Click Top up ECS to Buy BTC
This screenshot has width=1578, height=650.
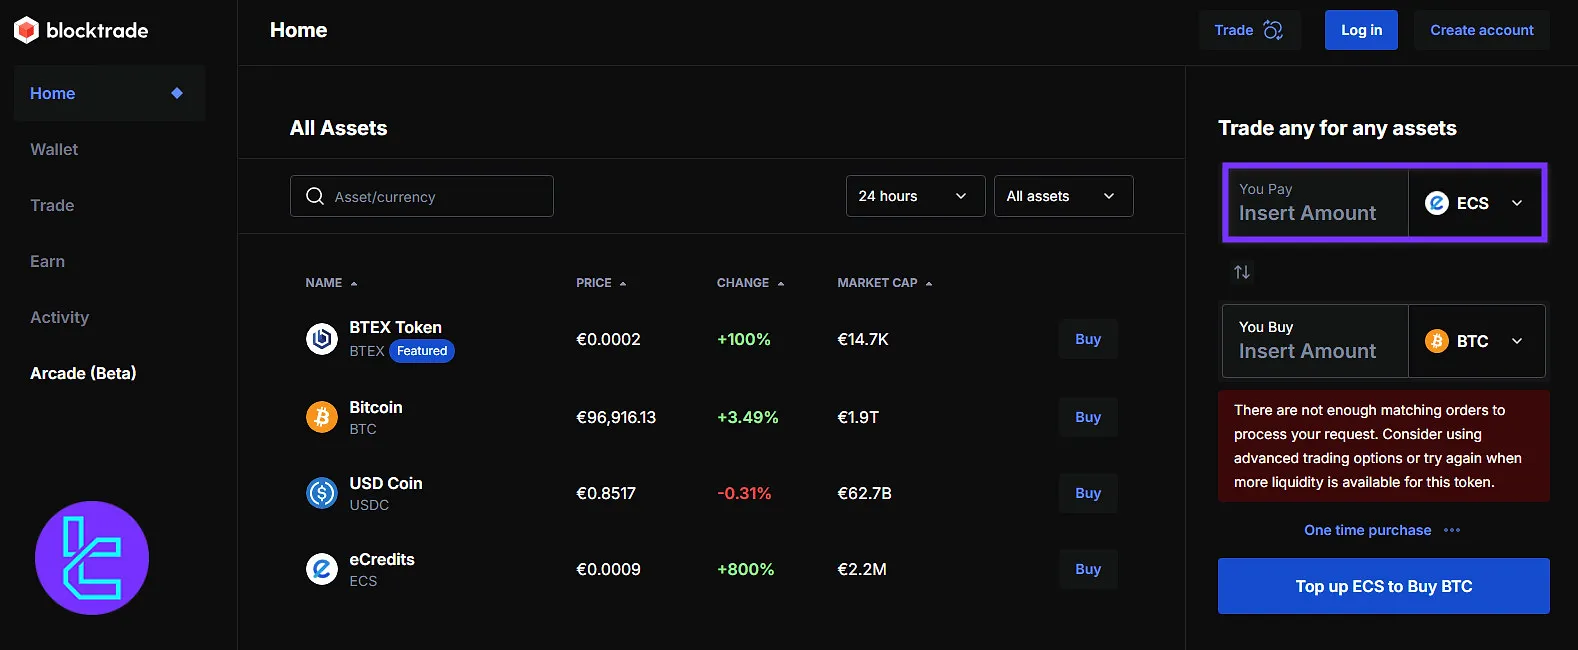pos(1383,586)
